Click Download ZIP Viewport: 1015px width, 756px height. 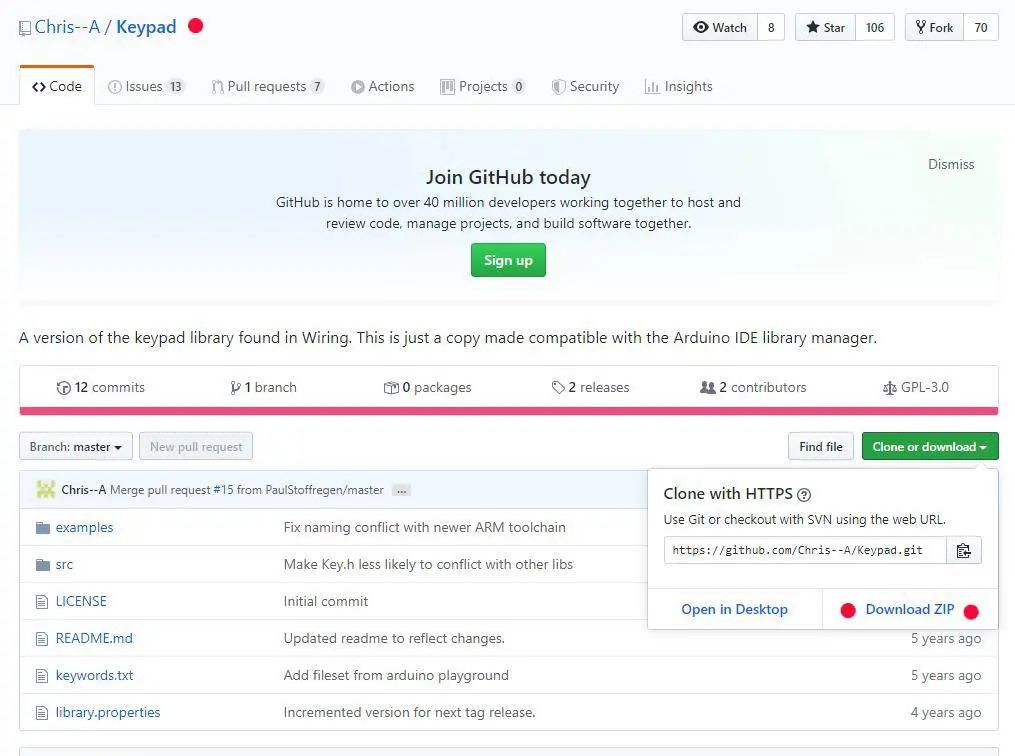[x=909, y=609]
